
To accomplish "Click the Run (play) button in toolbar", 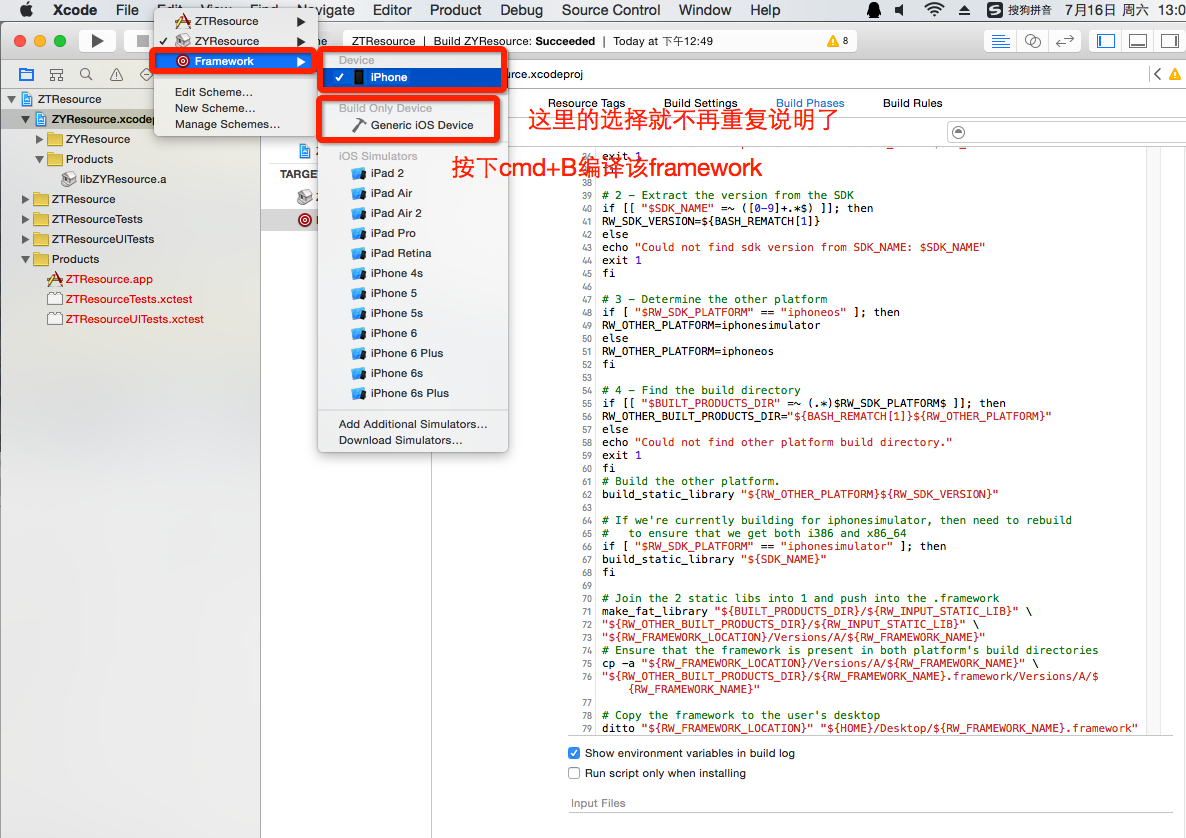I will 97,41.
